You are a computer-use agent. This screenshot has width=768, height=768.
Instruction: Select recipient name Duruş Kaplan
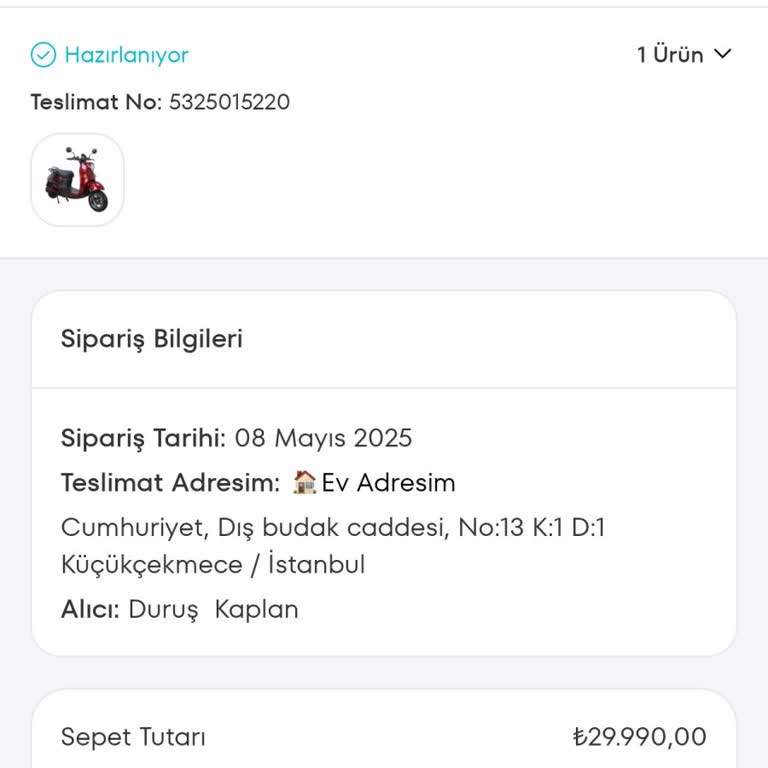(213, 609)
